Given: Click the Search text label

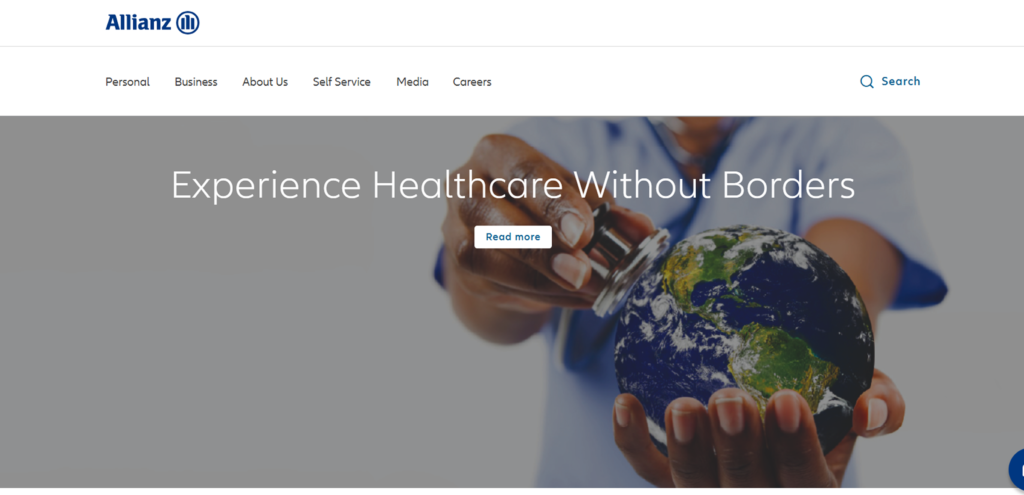Looking at the screenshot, I should 901,81.
